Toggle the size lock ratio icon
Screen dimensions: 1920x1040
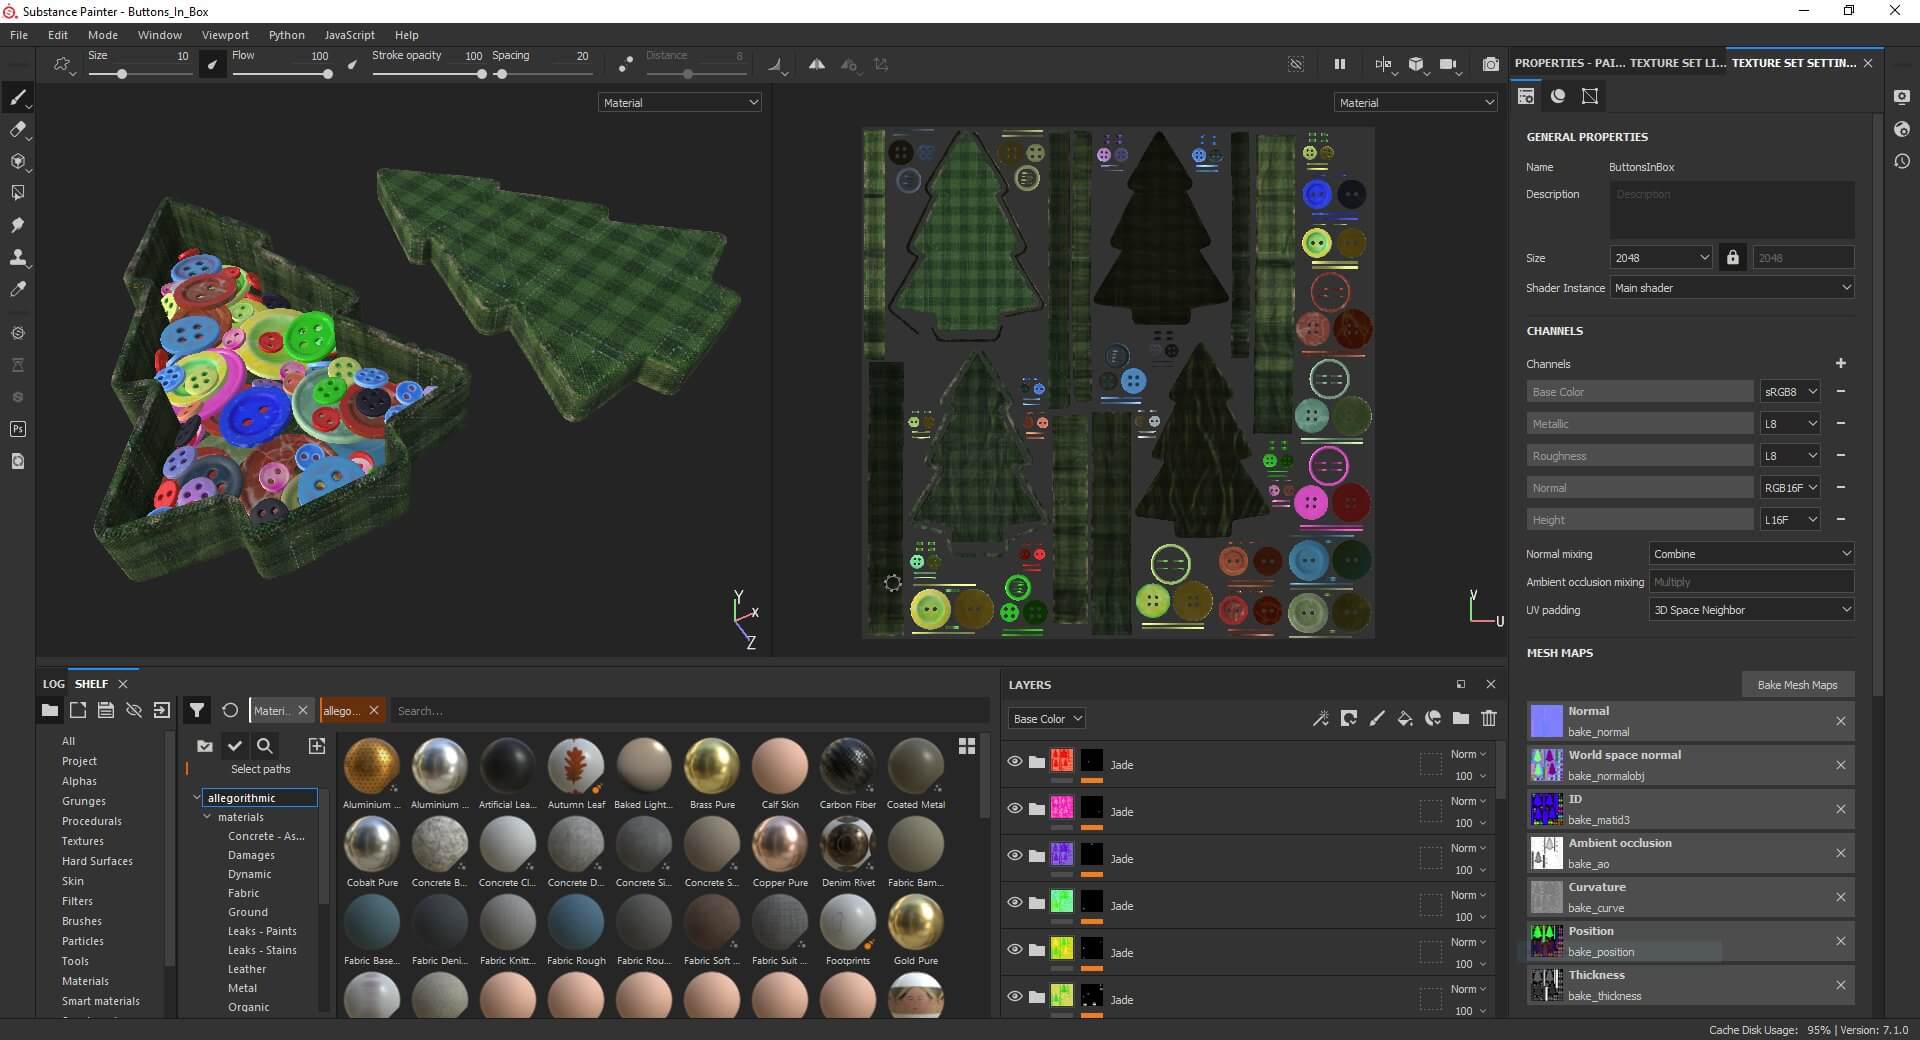[x=1732, y=258]
